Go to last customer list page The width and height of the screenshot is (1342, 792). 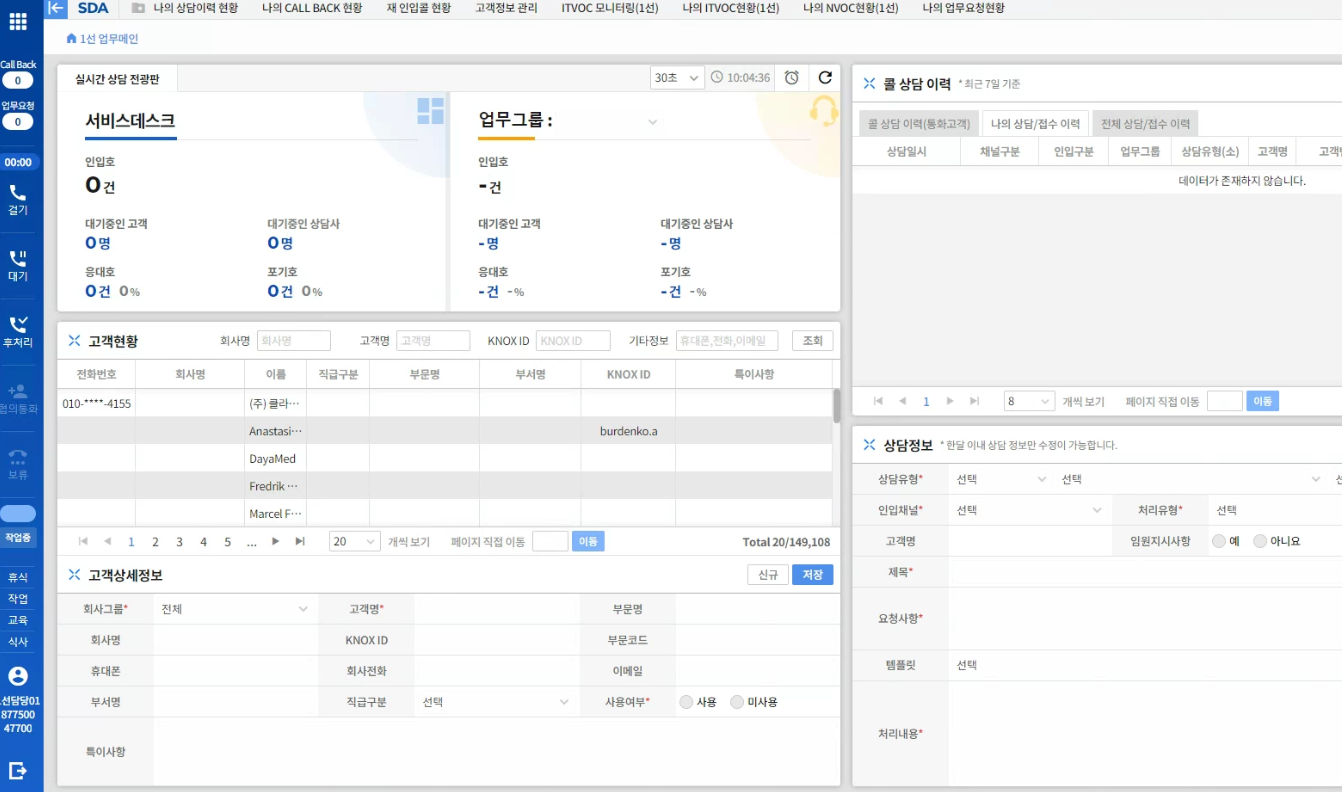(x=300, y=541)
